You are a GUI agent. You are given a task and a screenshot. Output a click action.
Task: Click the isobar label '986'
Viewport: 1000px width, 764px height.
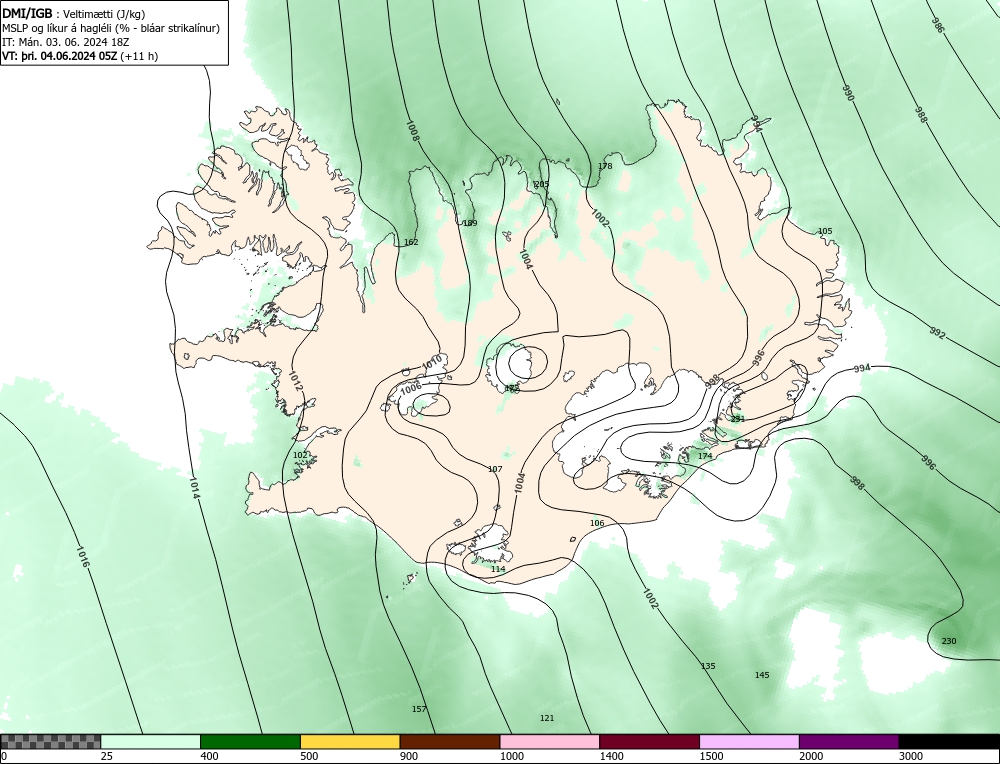(938, 26)
